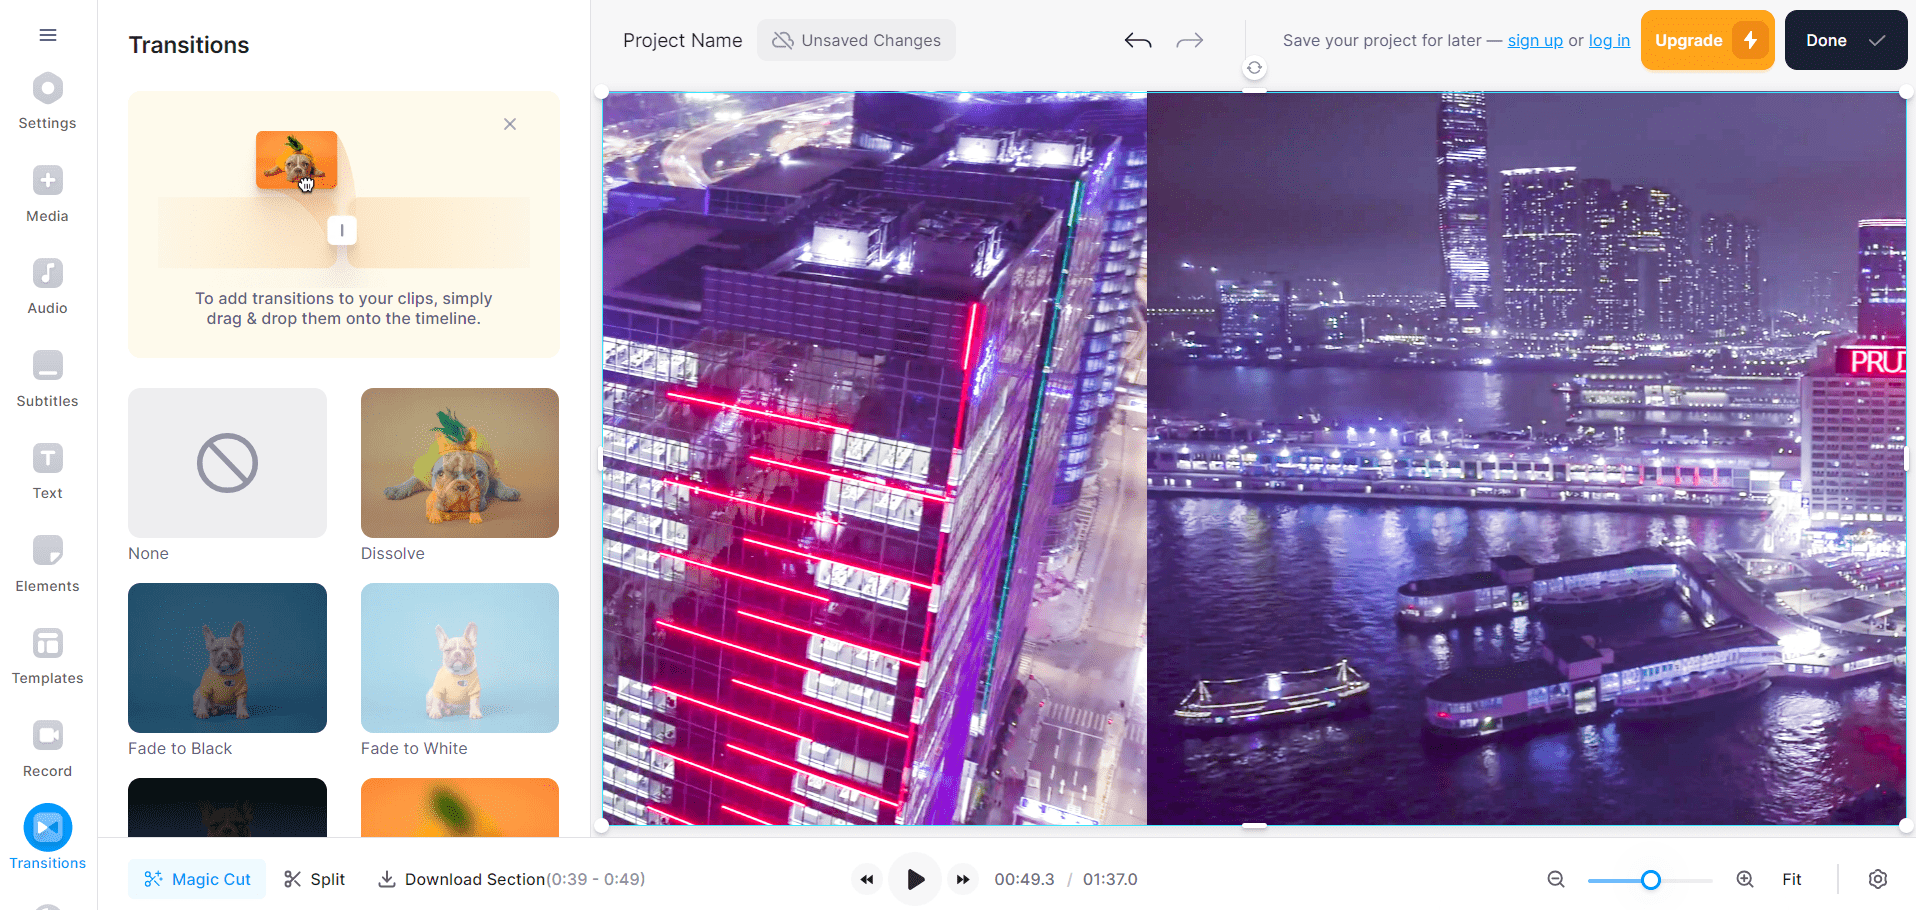Open the hamburger menu
The image size is (1916, 910).
click(47, 35)
